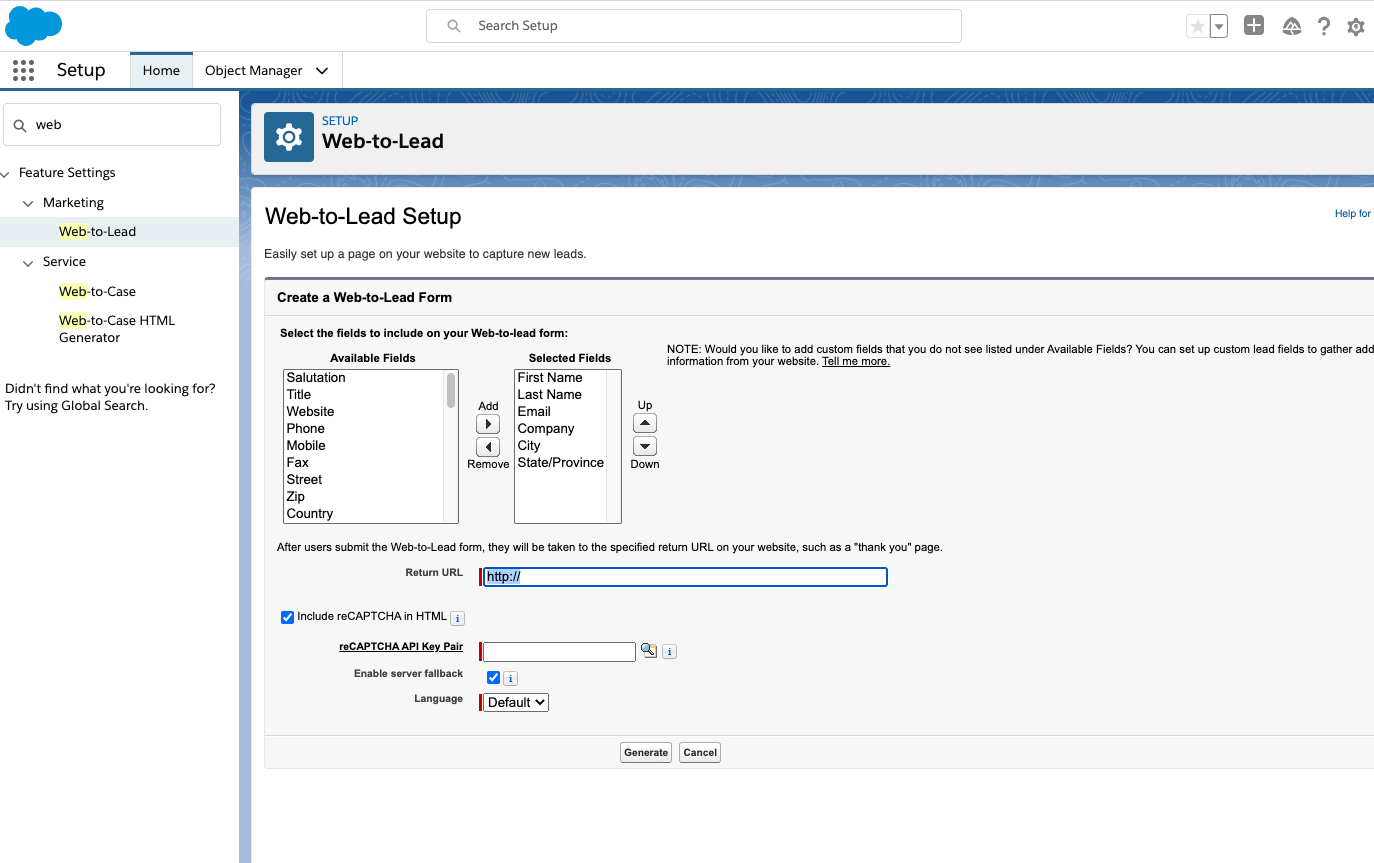Screen dimensions: 1374x863
Task: Open the favorites list dropdown arrow
Action: point(1219,27)
